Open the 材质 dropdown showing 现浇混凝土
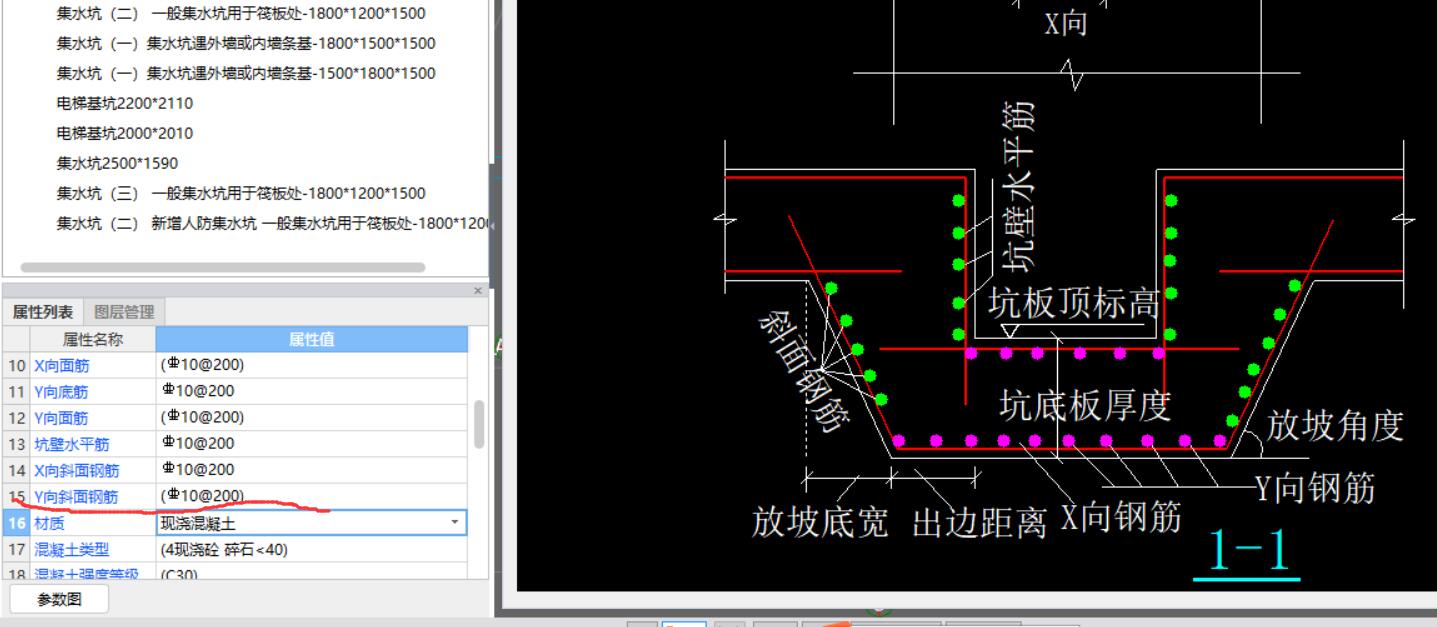The height and width of the screenshot is (627, 1437). (x=457, y=522)
